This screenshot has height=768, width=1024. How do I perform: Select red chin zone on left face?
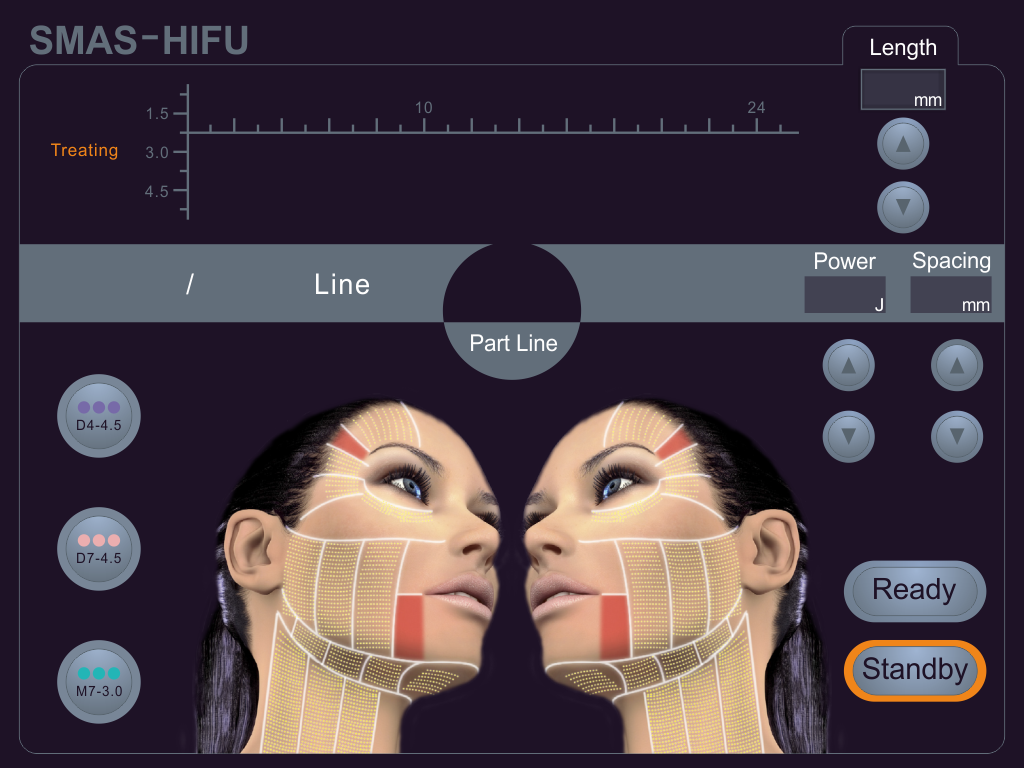click(409, 626)
